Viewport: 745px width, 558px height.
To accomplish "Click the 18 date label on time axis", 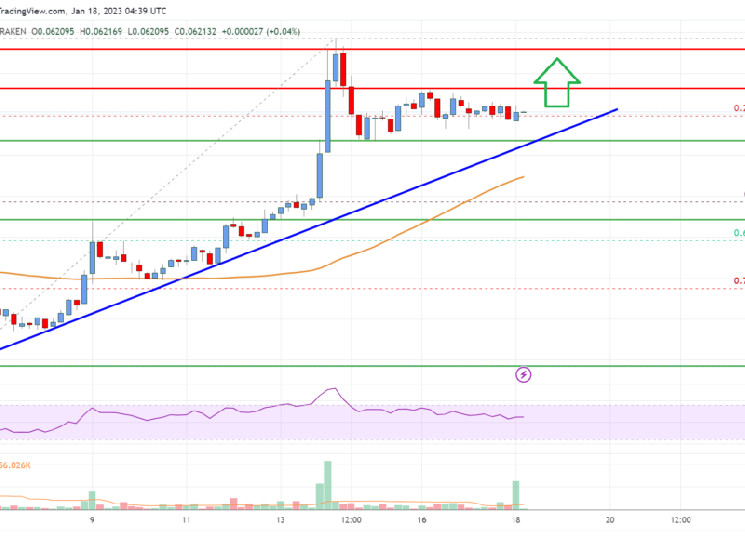I will pyautogui.click(x=516, y=520).
